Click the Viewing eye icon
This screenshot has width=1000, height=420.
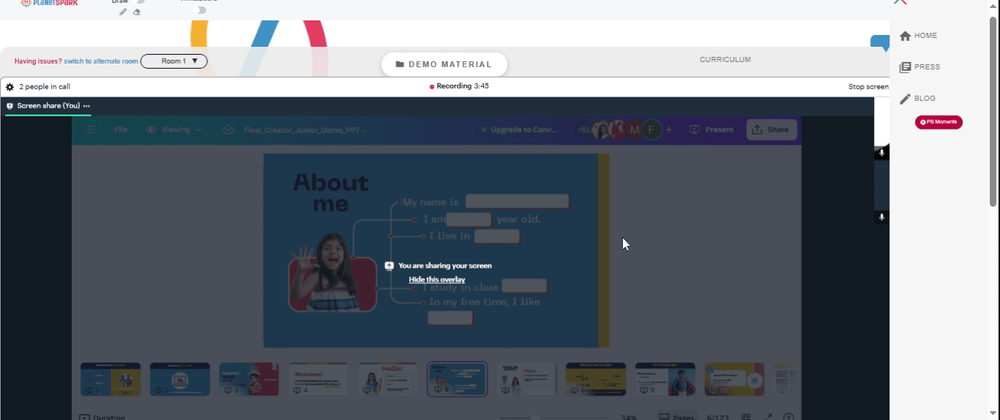tap(151, 129)
